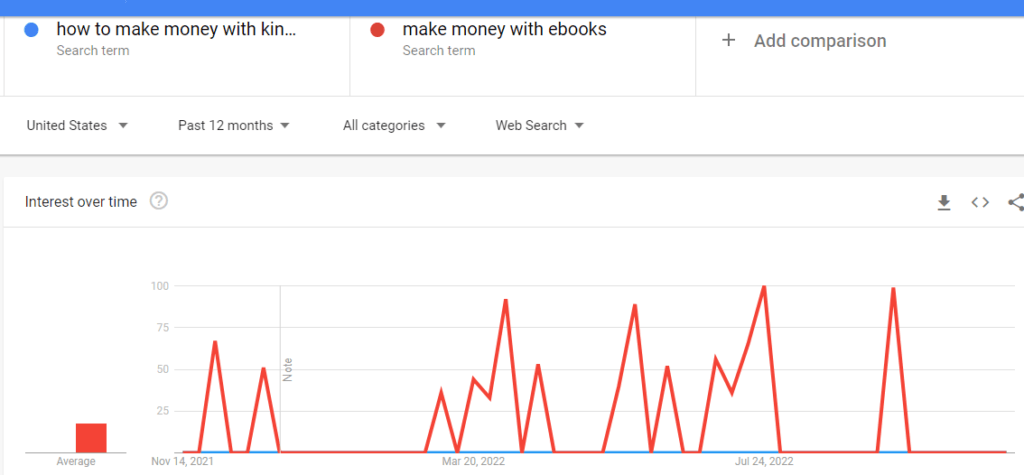Click the Add comparison button

(x=804, y=41)
